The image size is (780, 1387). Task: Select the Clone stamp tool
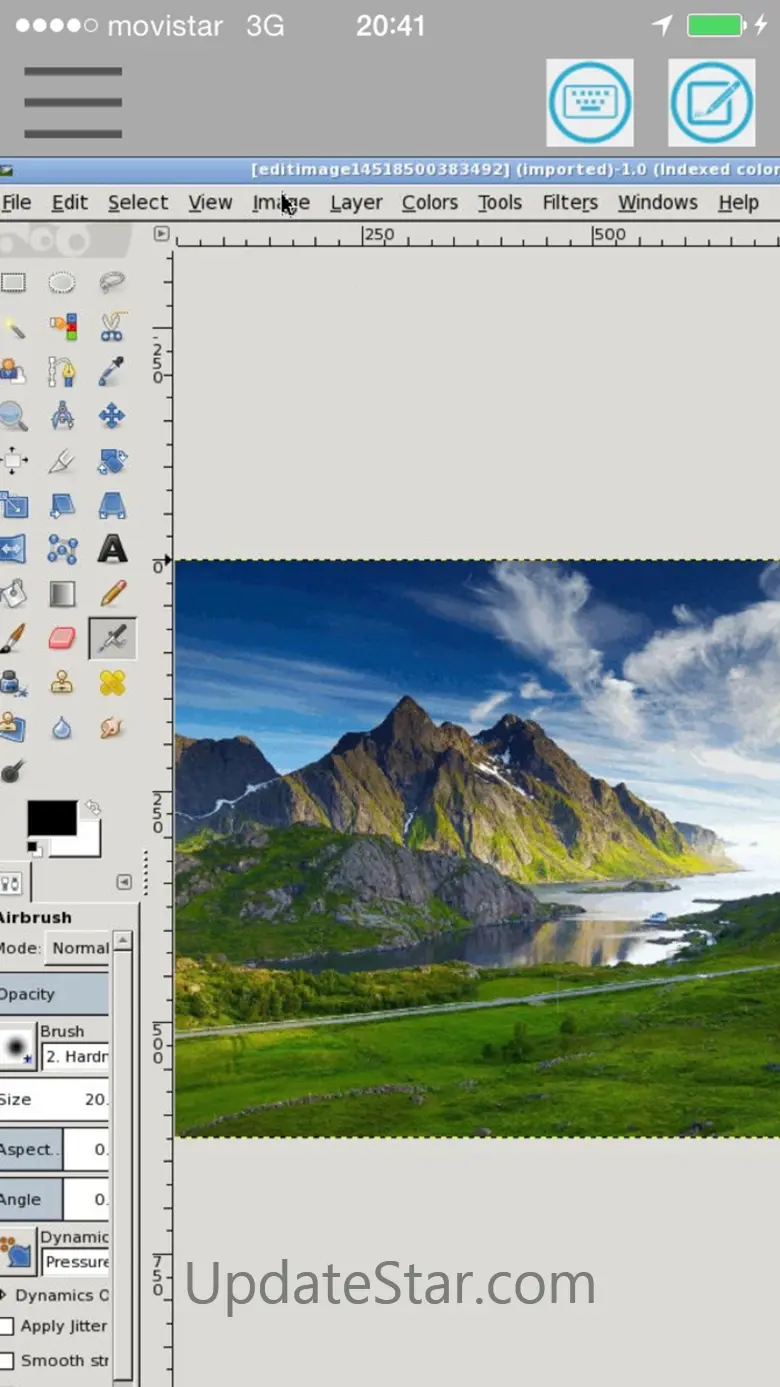(62, 683)
